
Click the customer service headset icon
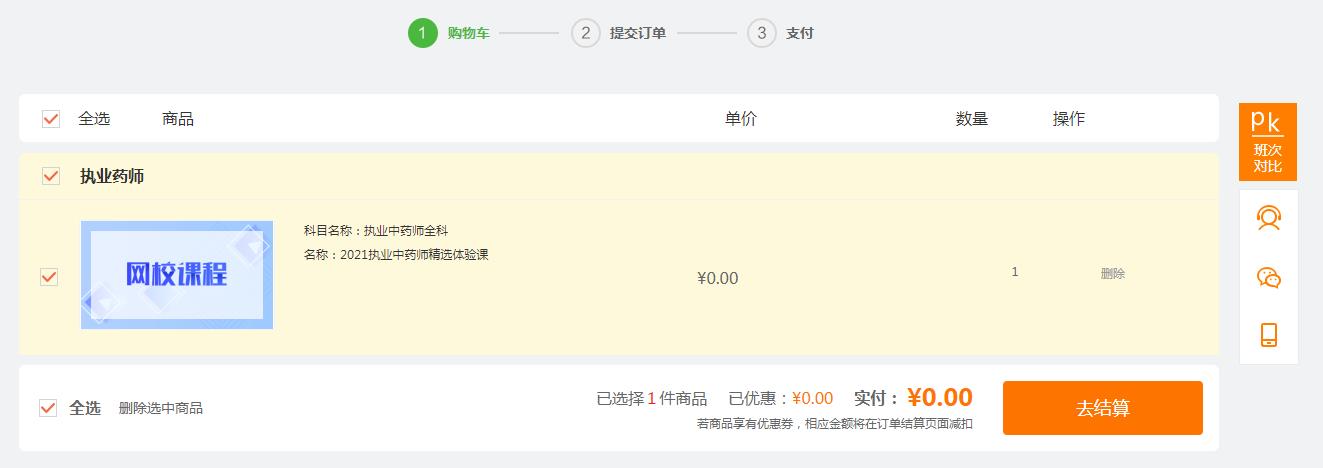[x=1268, y=218]
